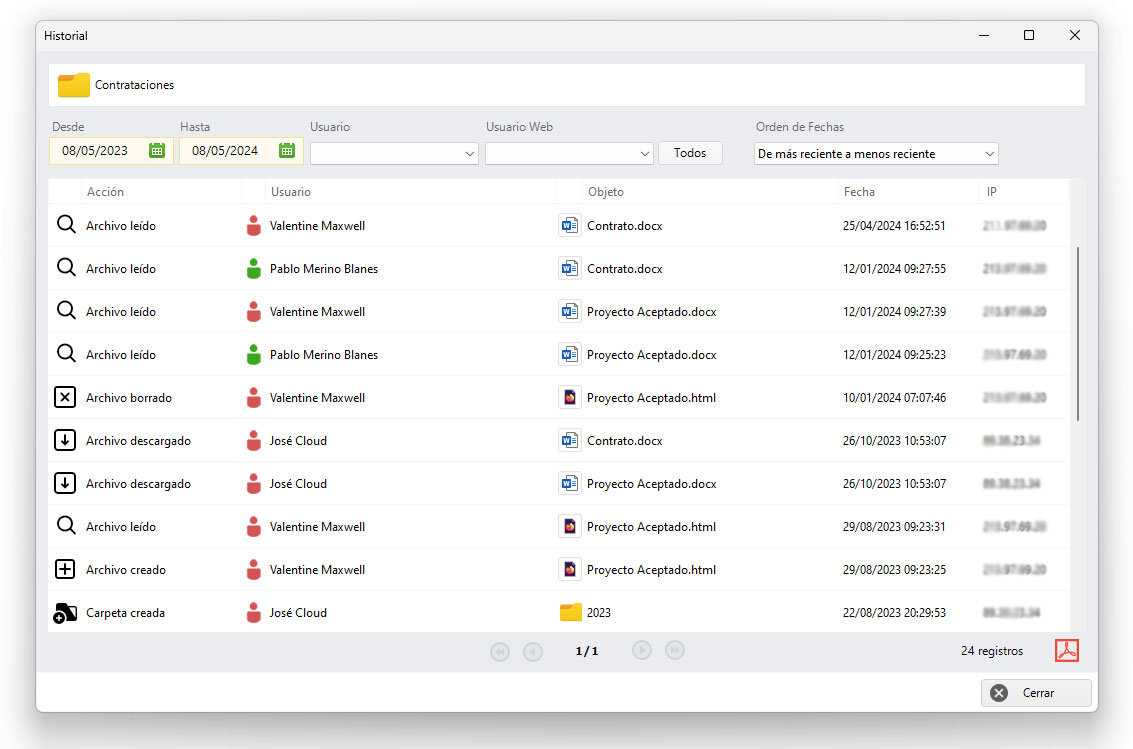Click José Cloud user icon on Carpeta creada row
1133x749 pixels.
click(x=254, y=612)
